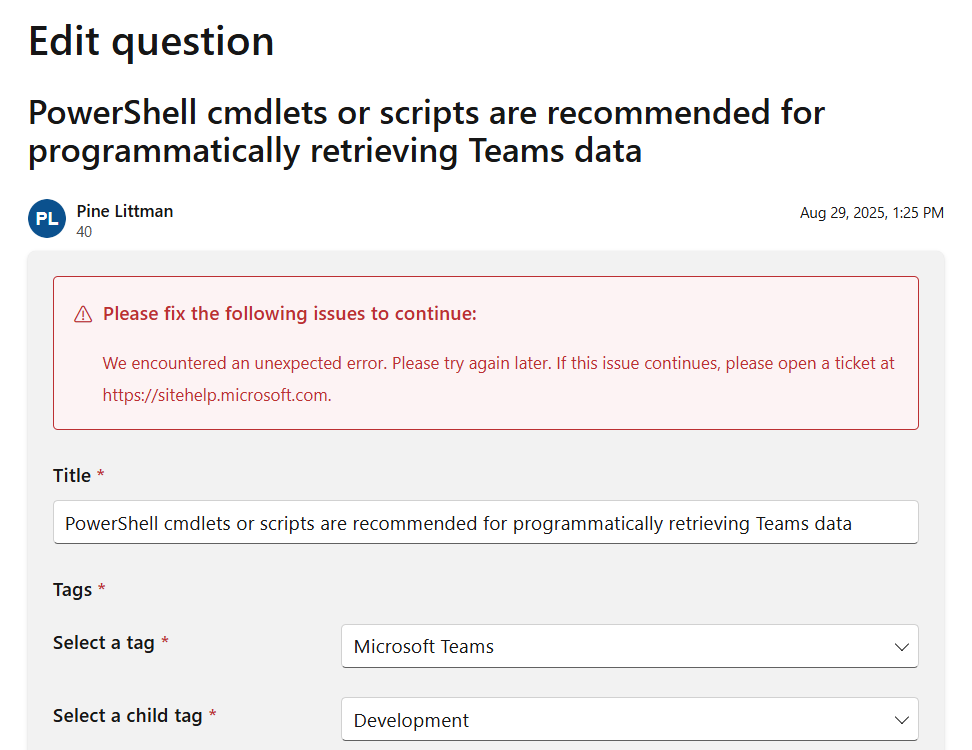Click the chevron arrow of Microsoft Teams dropdown

pos(901,647)
